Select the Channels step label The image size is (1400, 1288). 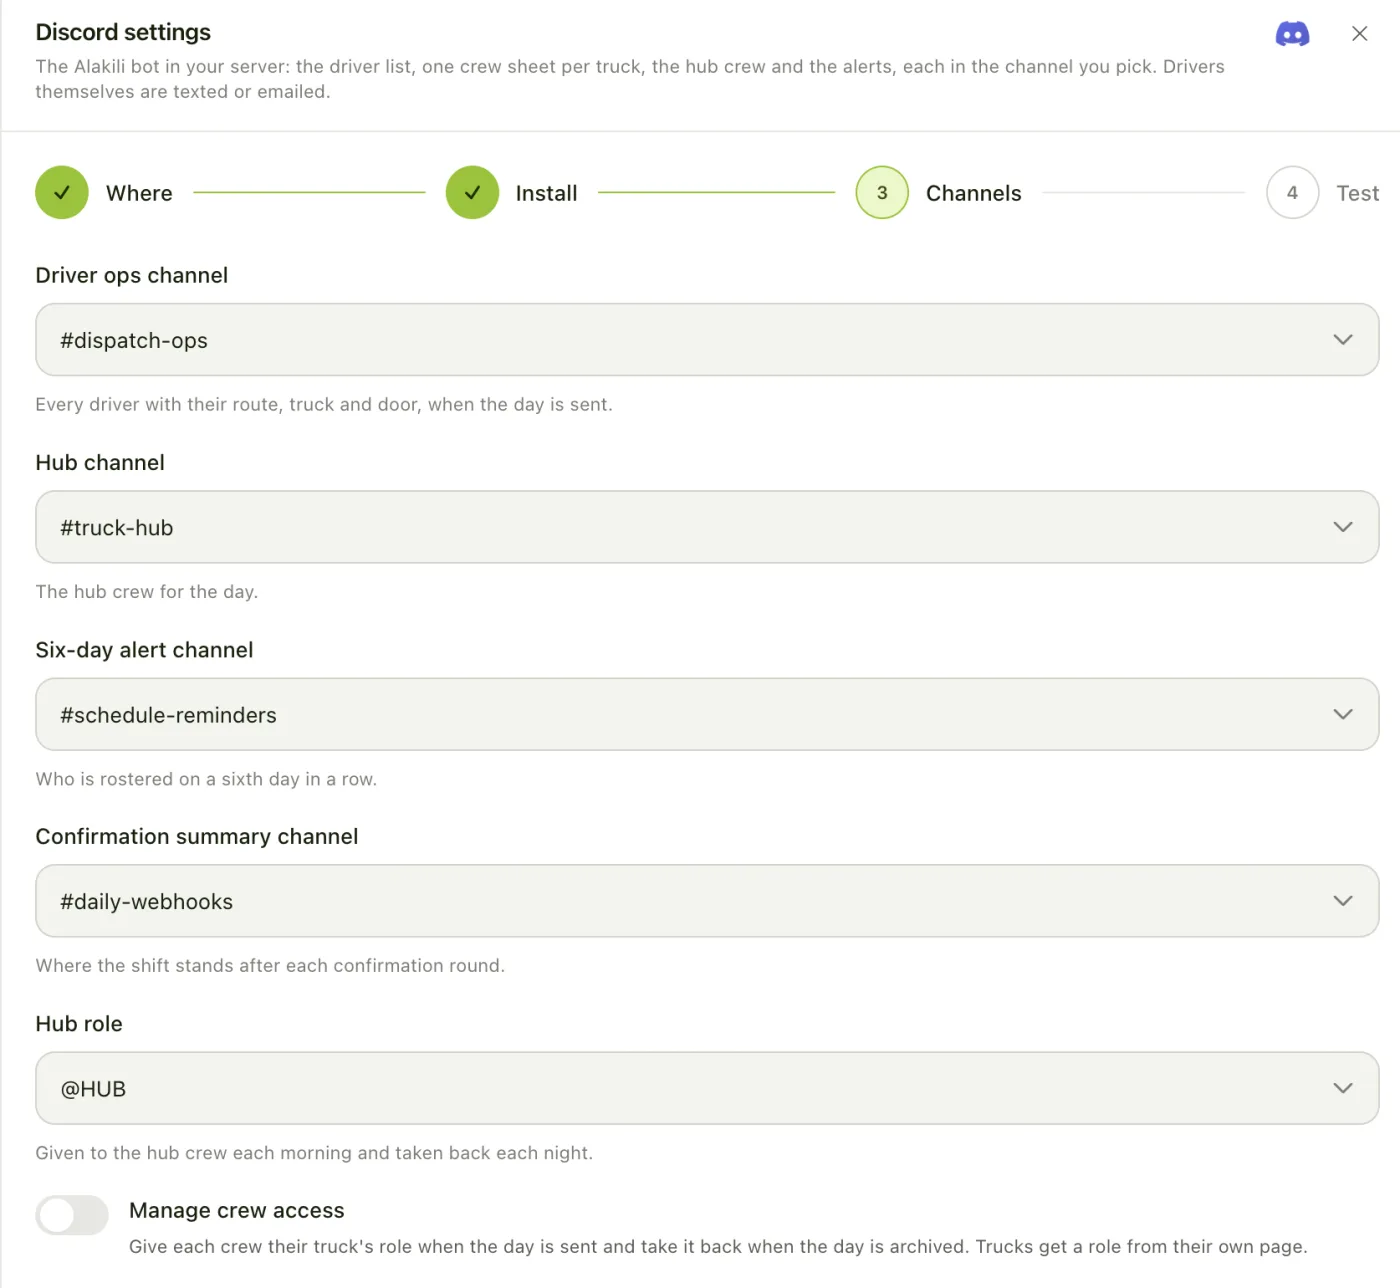tap(974, 193)
